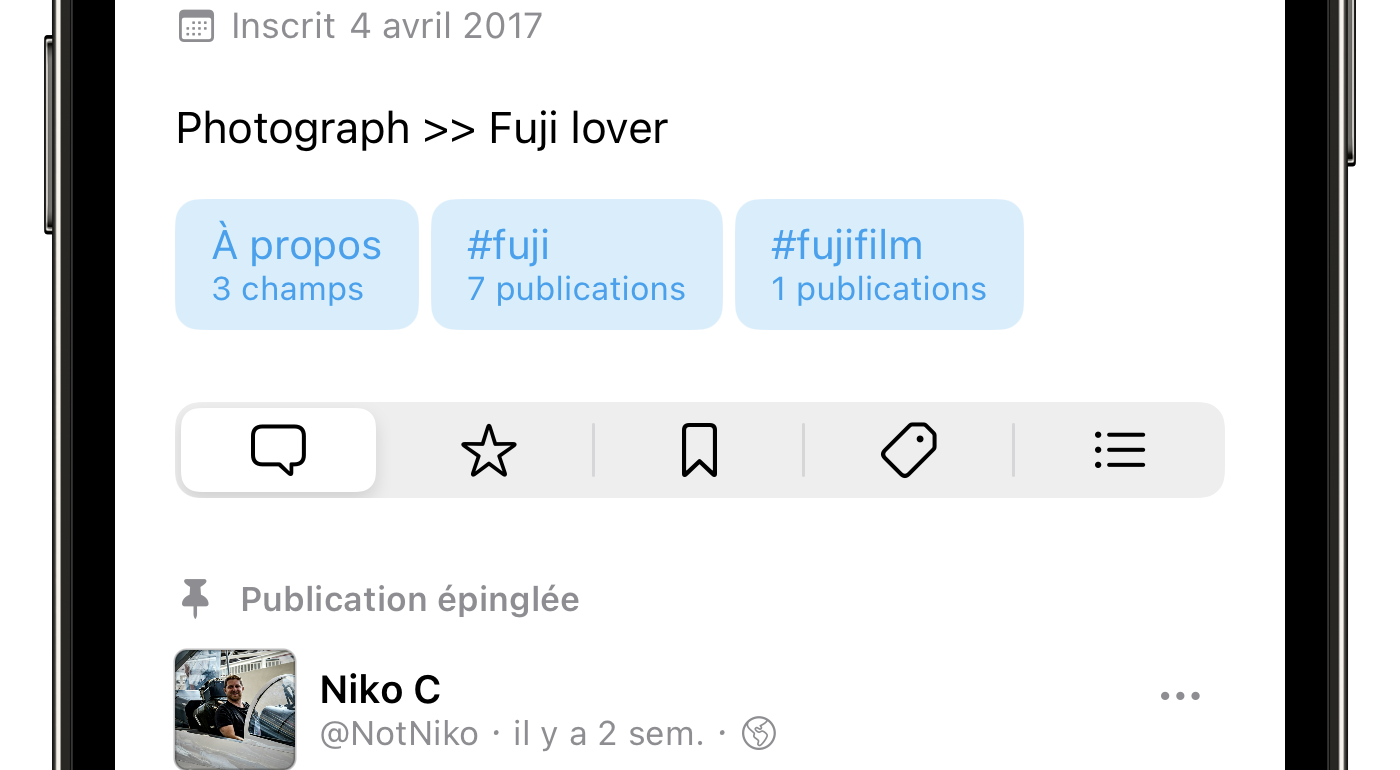The height and width of the screenshot is (770, 1400).
Task: Click the @NotNiko handle
Action: pyautogui.click(x=399, y=734)
